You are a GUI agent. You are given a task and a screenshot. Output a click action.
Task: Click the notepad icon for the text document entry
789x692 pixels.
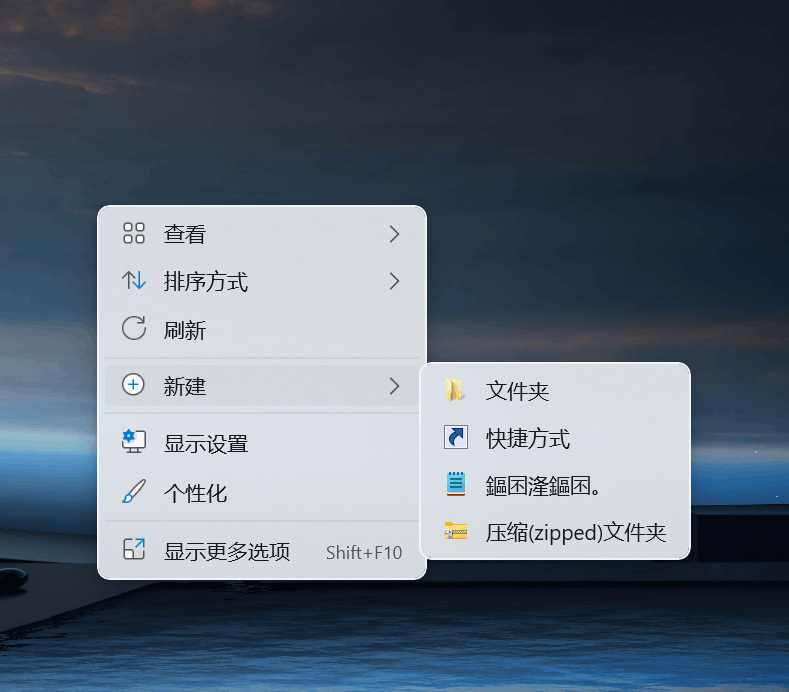click(x=456, y=484)
